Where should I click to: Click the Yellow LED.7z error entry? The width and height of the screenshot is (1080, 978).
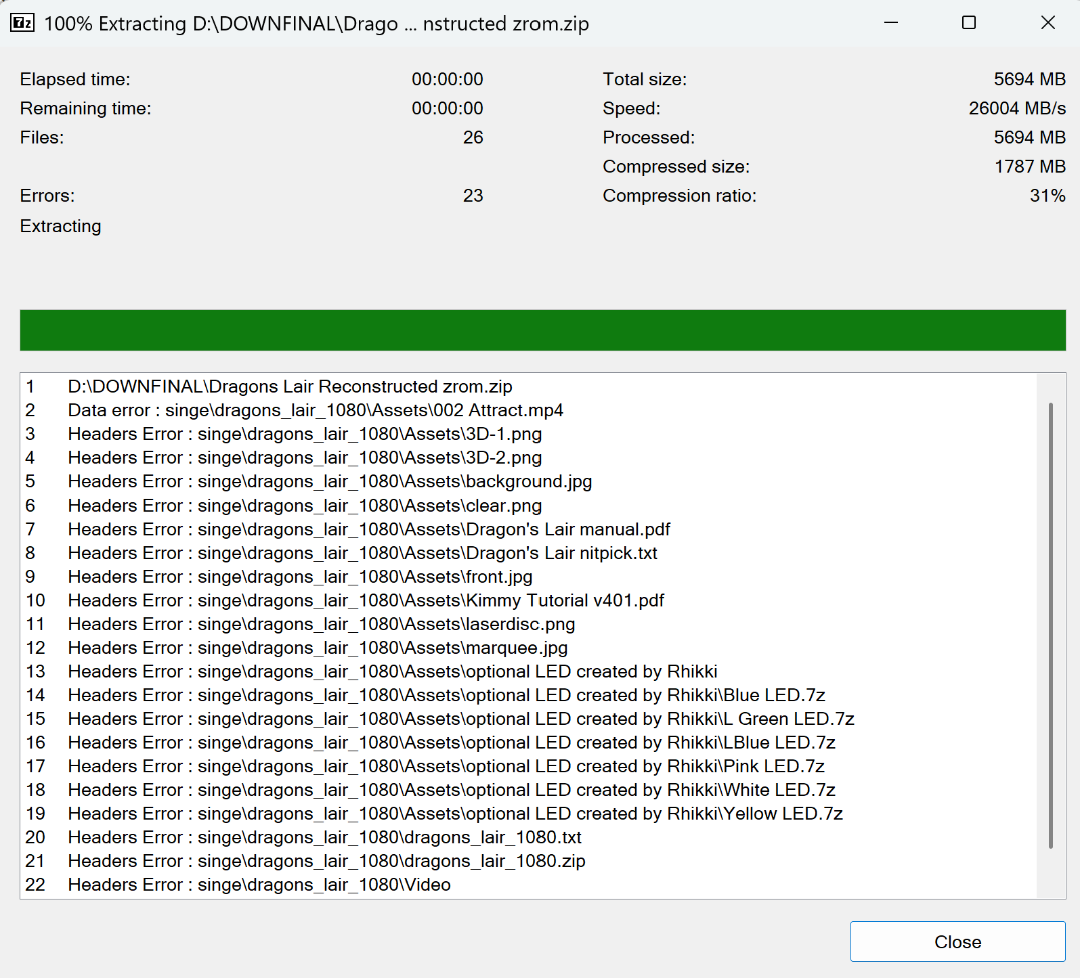pos(455,814)
